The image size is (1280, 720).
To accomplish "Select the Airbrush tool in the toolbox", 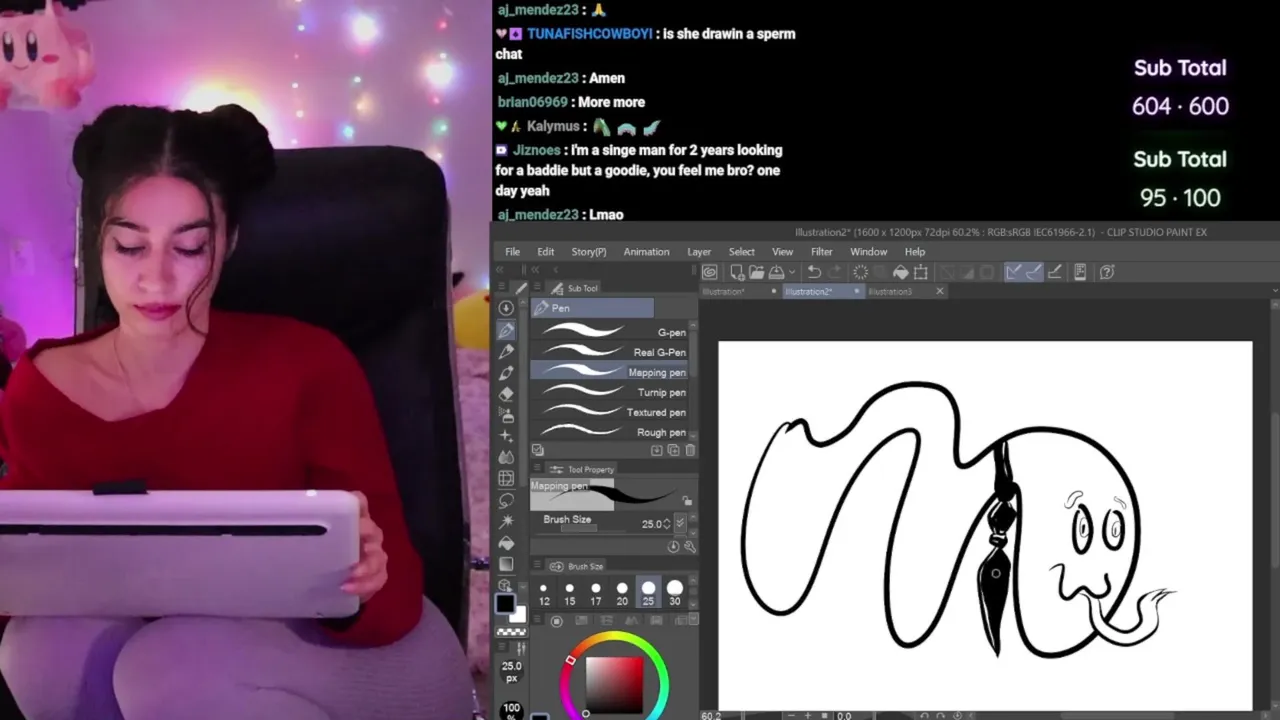I will 506,415.
